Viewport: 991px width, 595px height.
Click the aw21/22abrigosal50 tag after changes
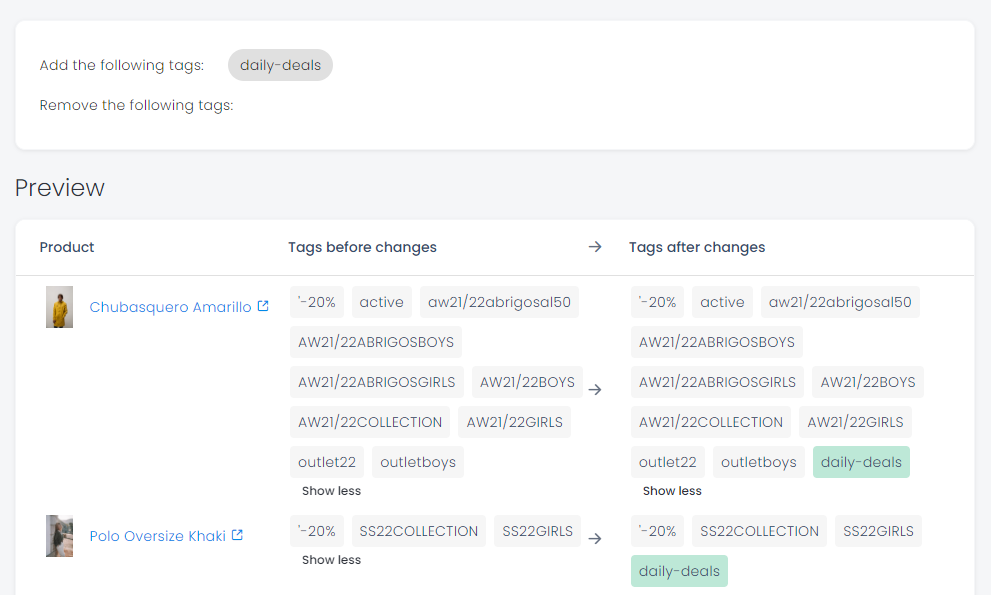point(840,302)
